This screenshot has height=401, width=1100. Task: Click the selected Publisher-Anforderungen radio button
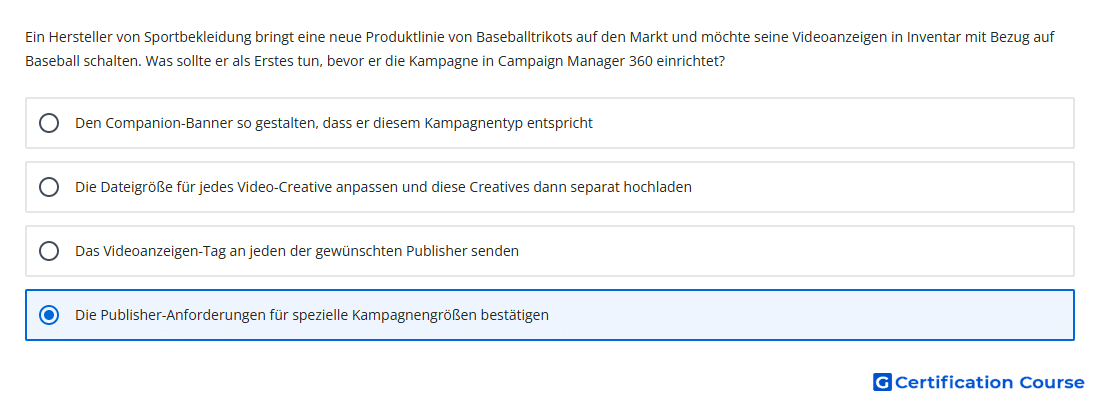point(49,315)
